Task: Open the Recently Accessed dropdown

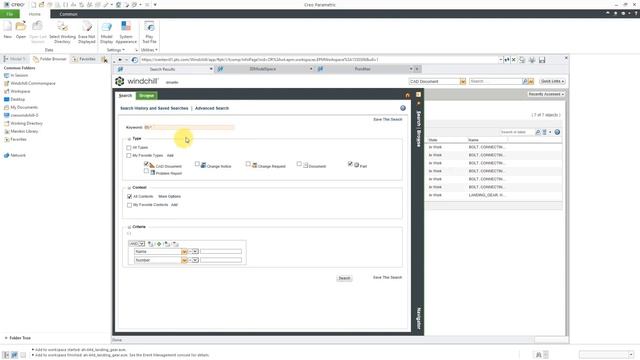Action: coord(546,94)
